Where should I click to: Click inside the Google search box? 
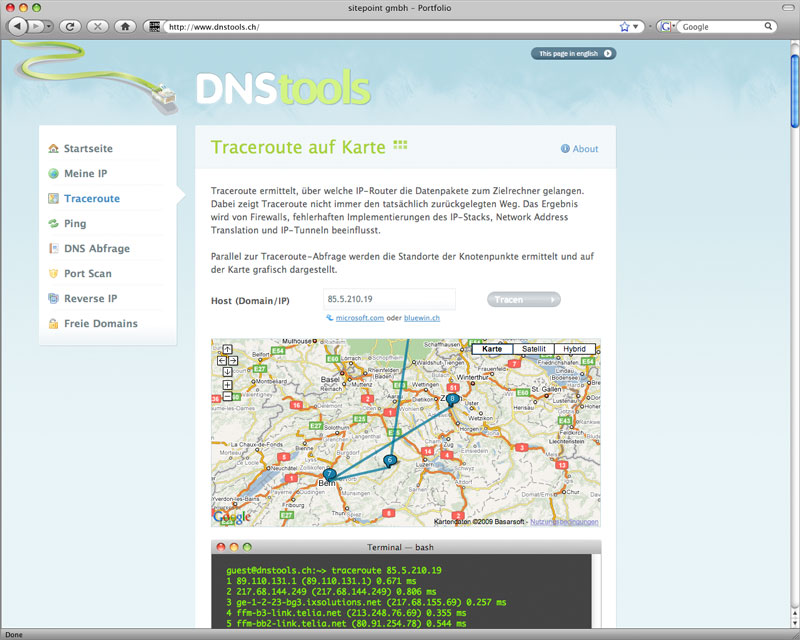721,27
